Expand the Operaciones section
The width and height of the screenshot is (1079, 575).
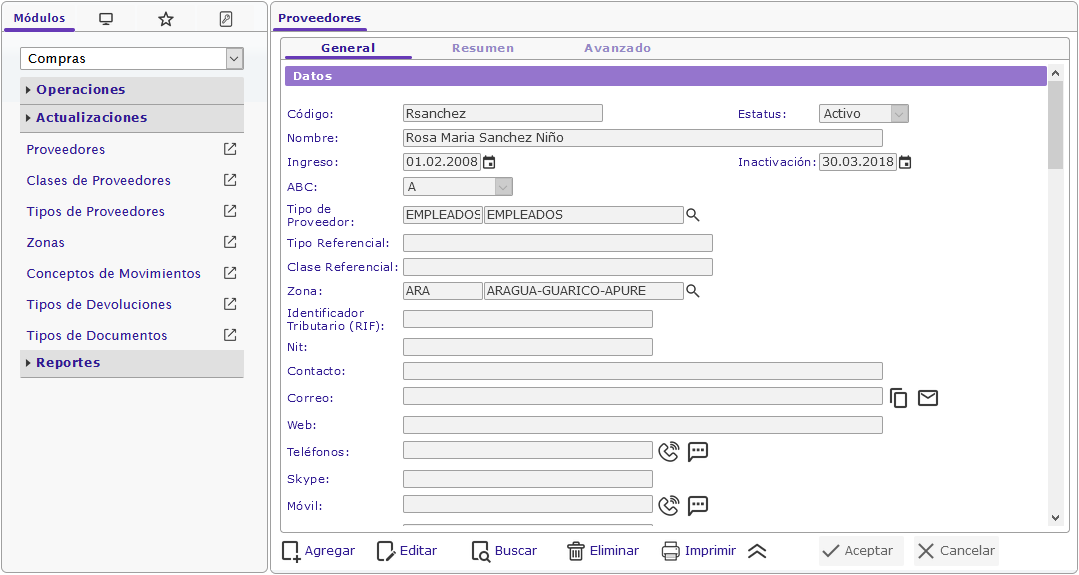pos(81,90)
